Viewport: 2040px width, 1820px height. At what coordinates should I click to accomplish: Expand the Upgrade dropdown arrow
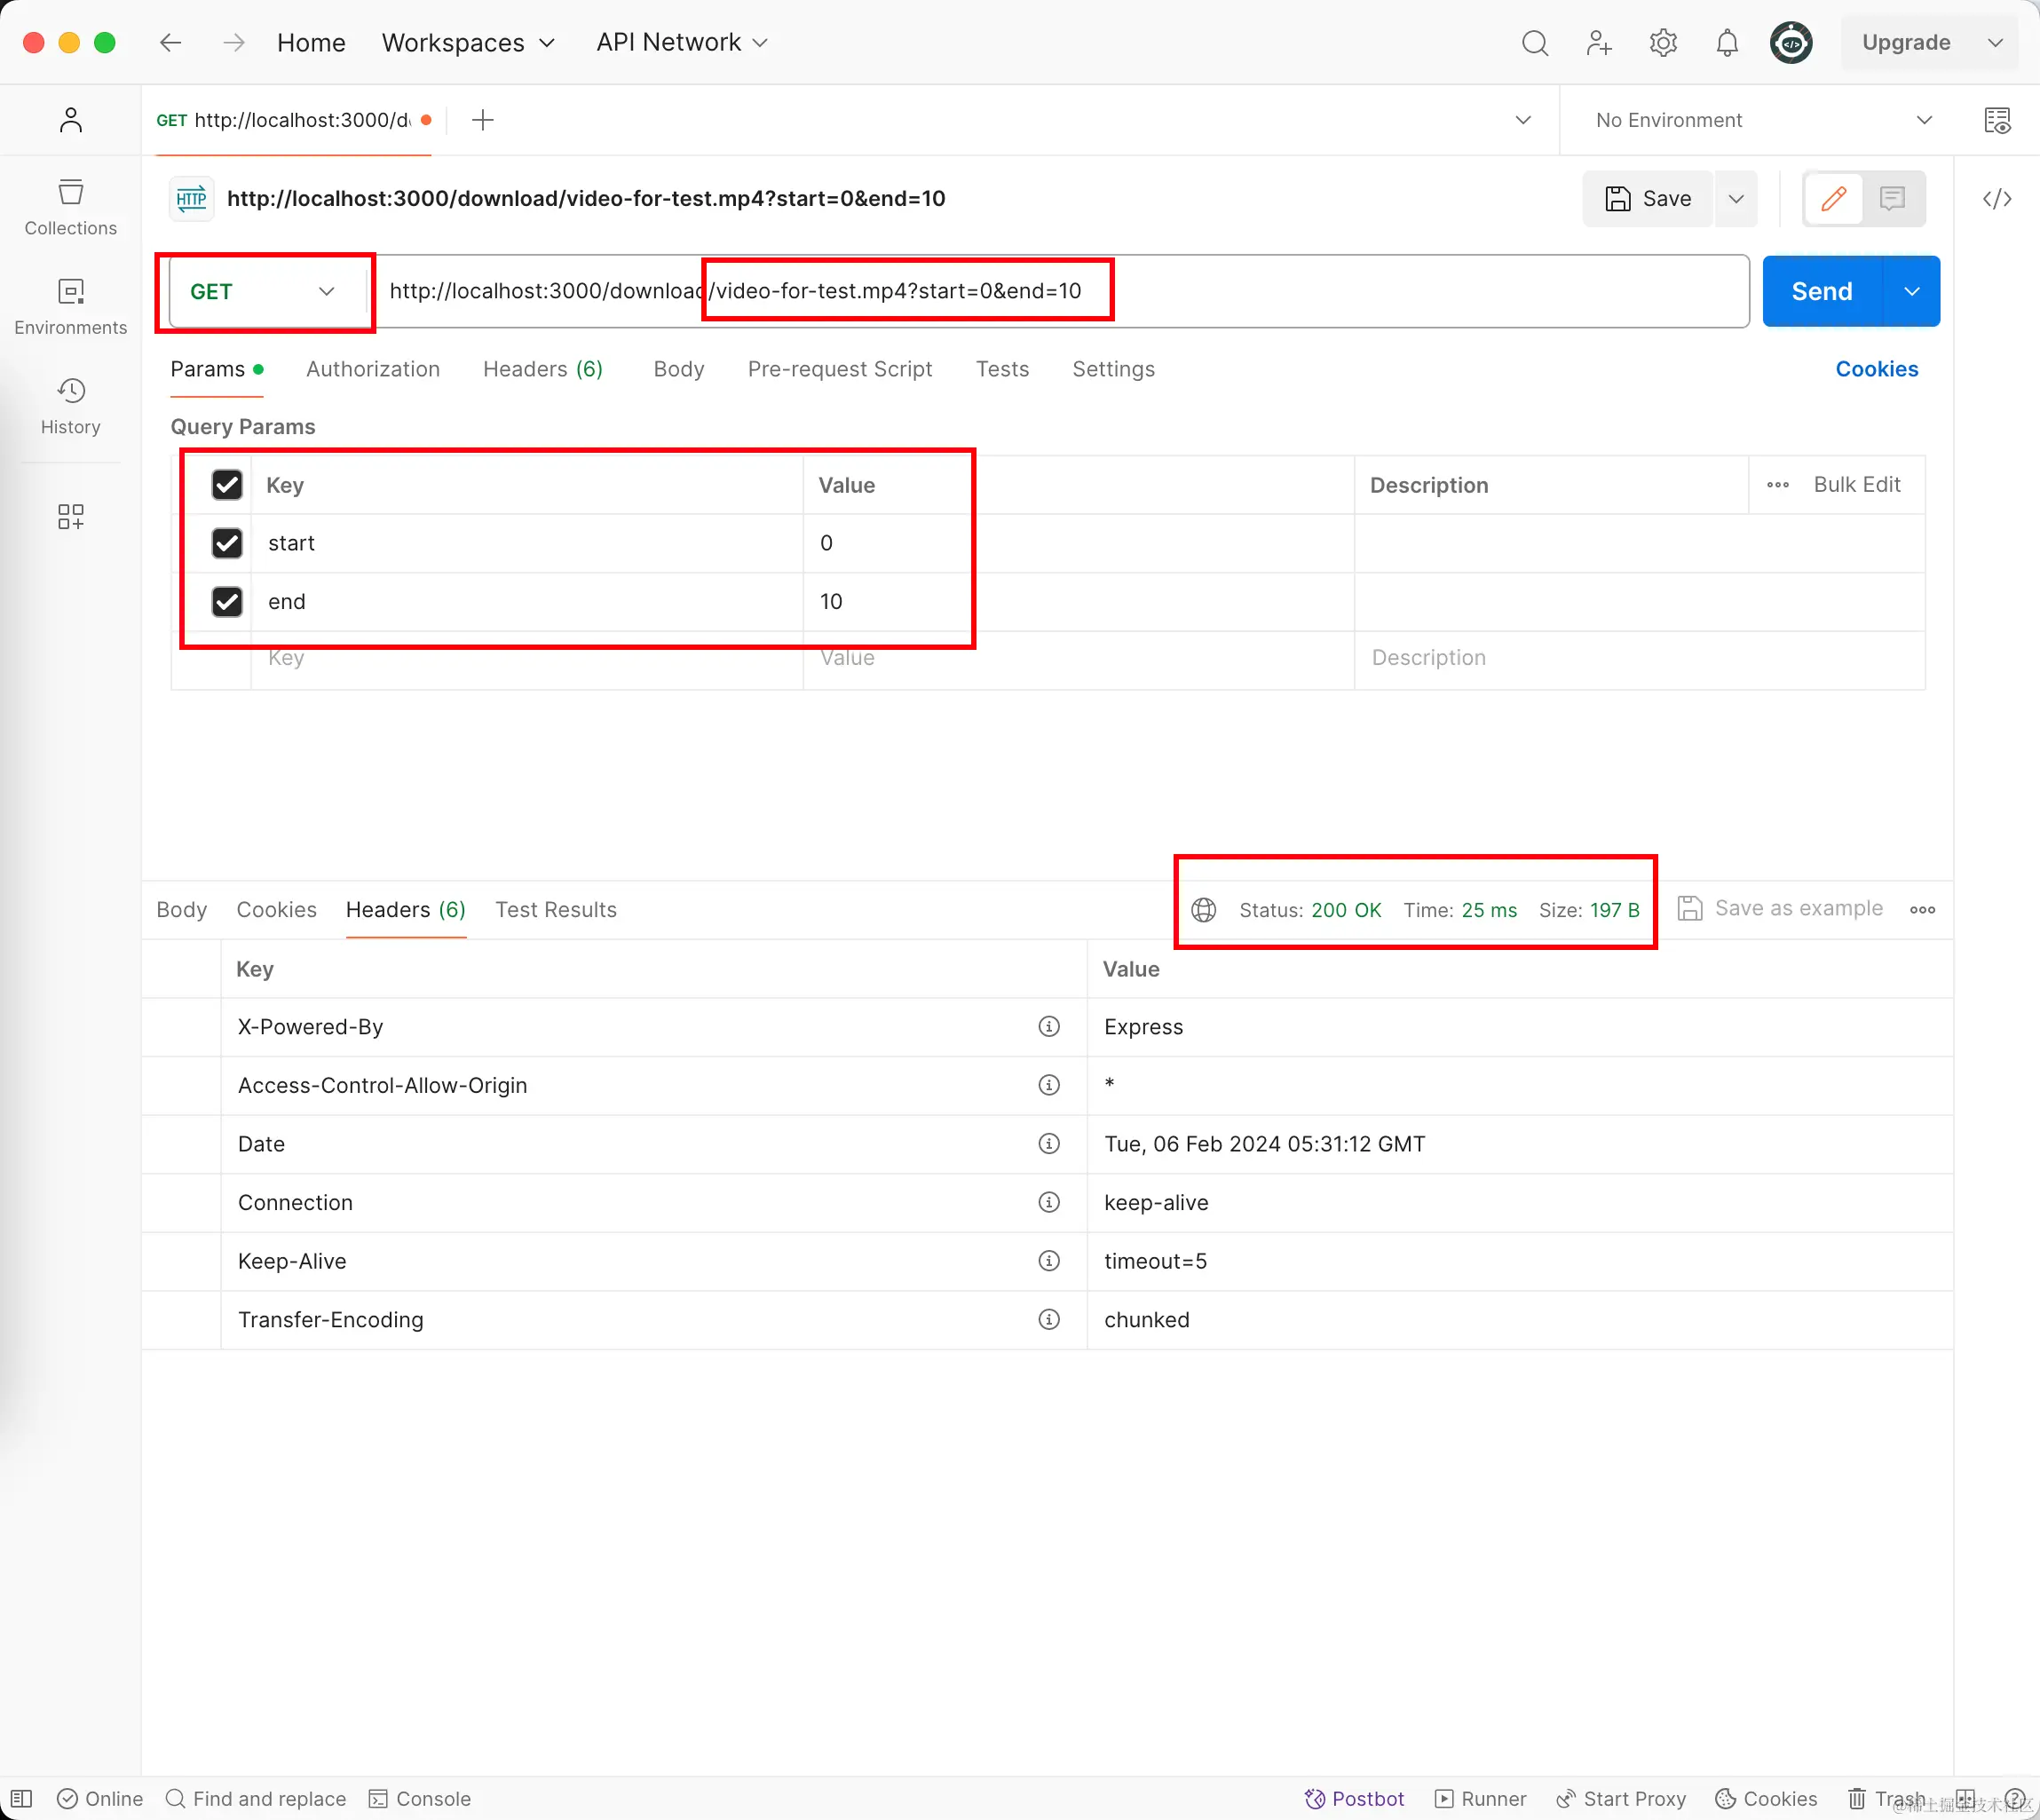1995,43
